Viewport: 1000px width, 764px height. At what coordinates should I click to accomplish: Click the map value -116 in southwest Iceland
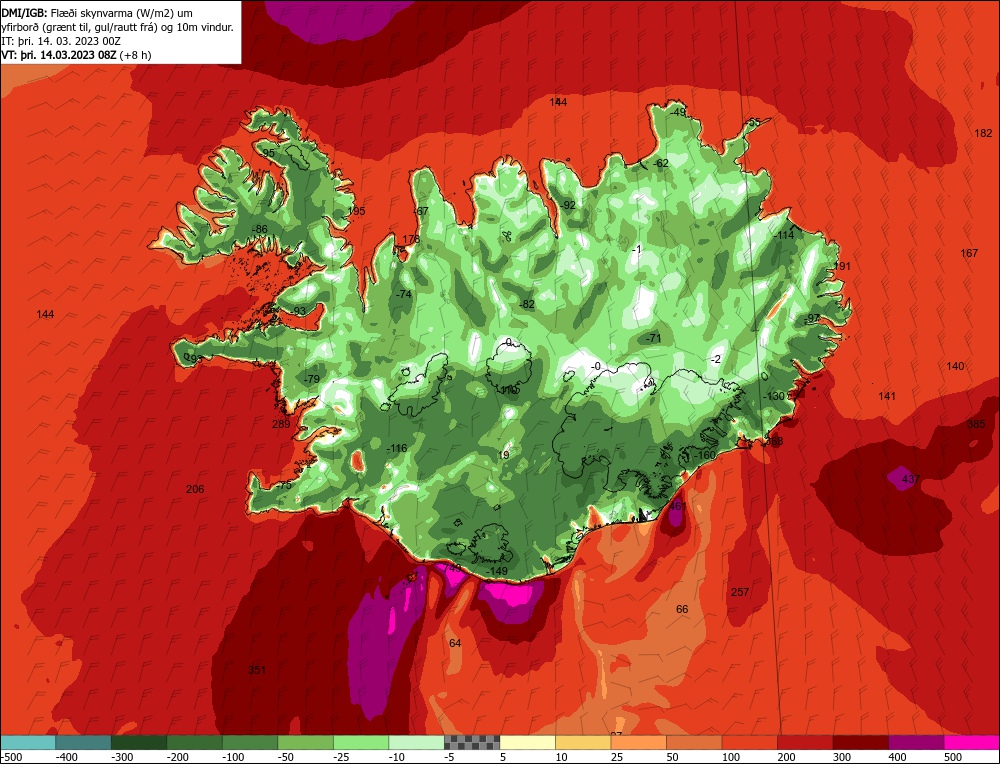tap(396, 448)
